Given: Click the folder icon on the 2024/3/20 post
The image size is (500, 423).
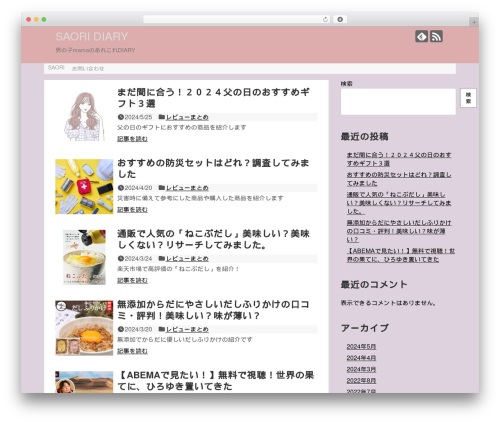Looking at the screenshot, I should point(162,329).
